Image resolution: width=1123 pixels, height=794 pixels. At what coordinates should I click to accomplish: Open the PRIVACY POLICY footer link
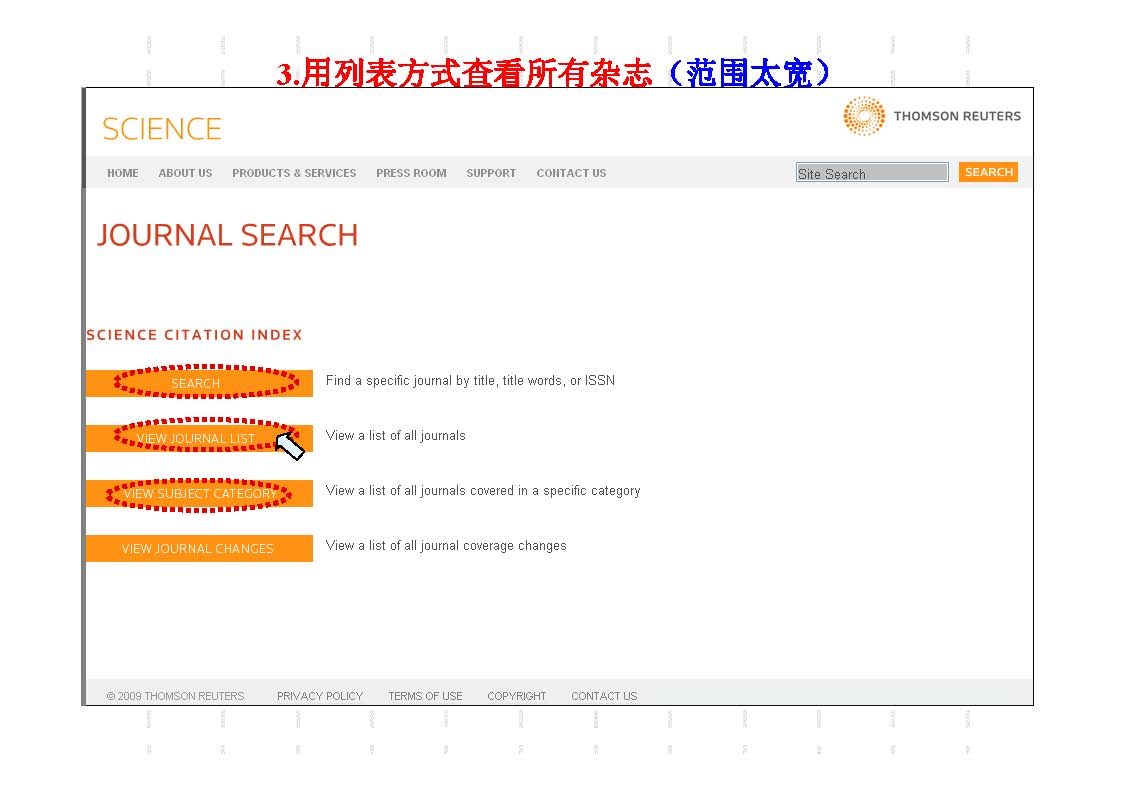[x=320, y=696]
